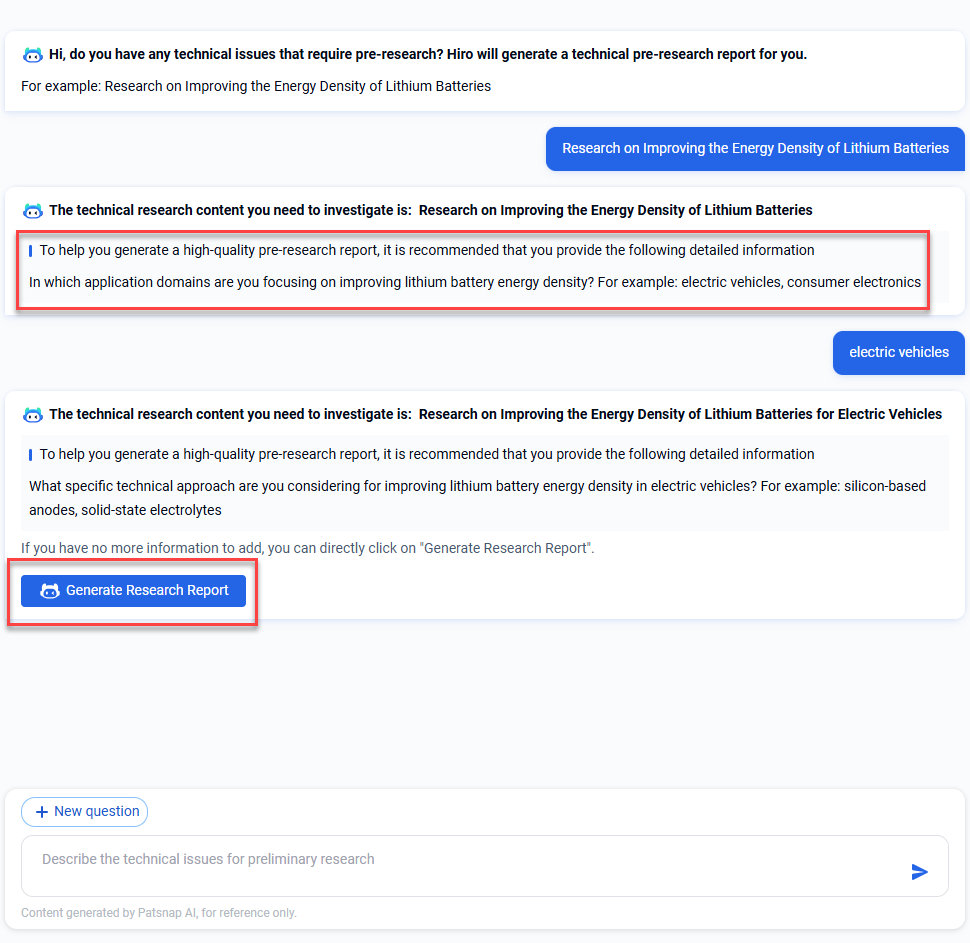The height and width of the screenshot is (943, 970).
Task: Click the plus icon beside New question
Action: 42,812
